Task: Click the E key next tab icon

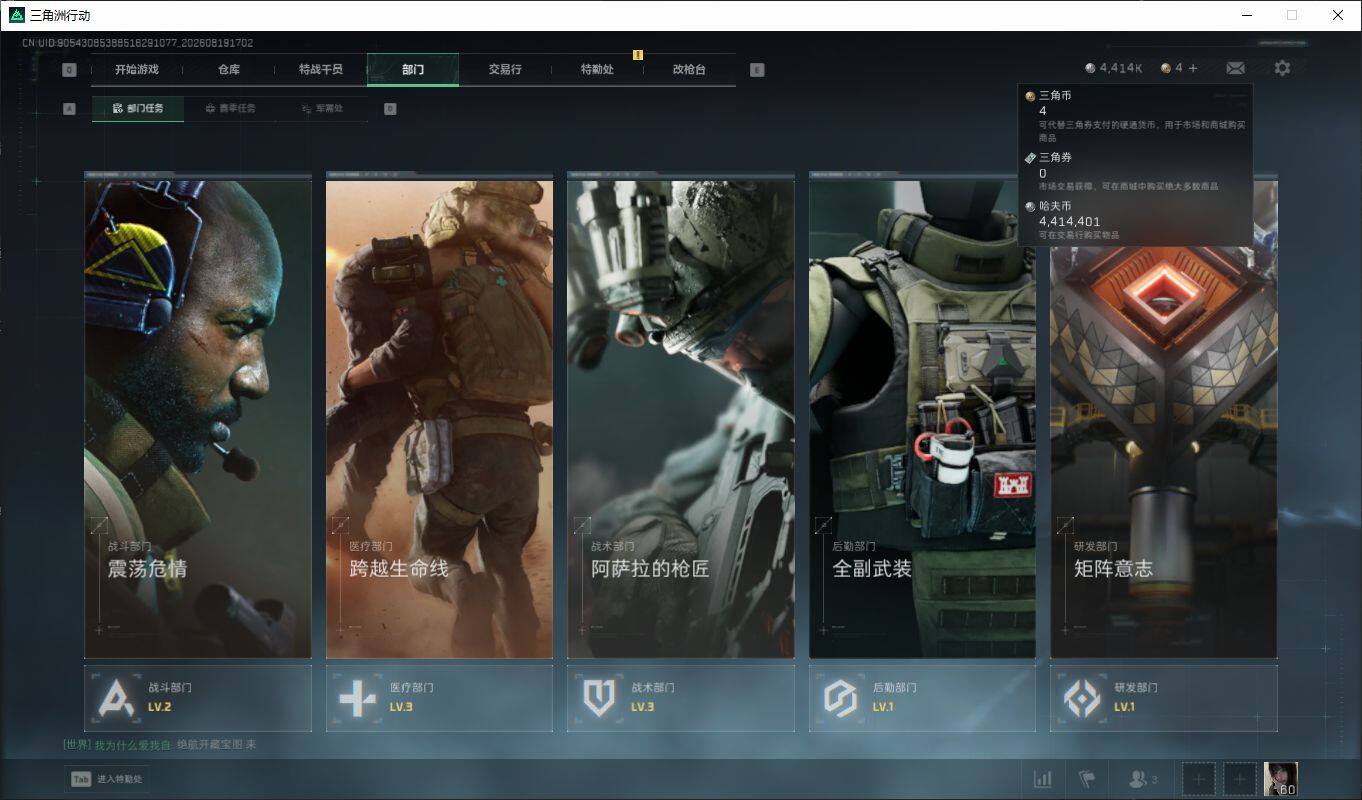Action: [x=757, y=70]
